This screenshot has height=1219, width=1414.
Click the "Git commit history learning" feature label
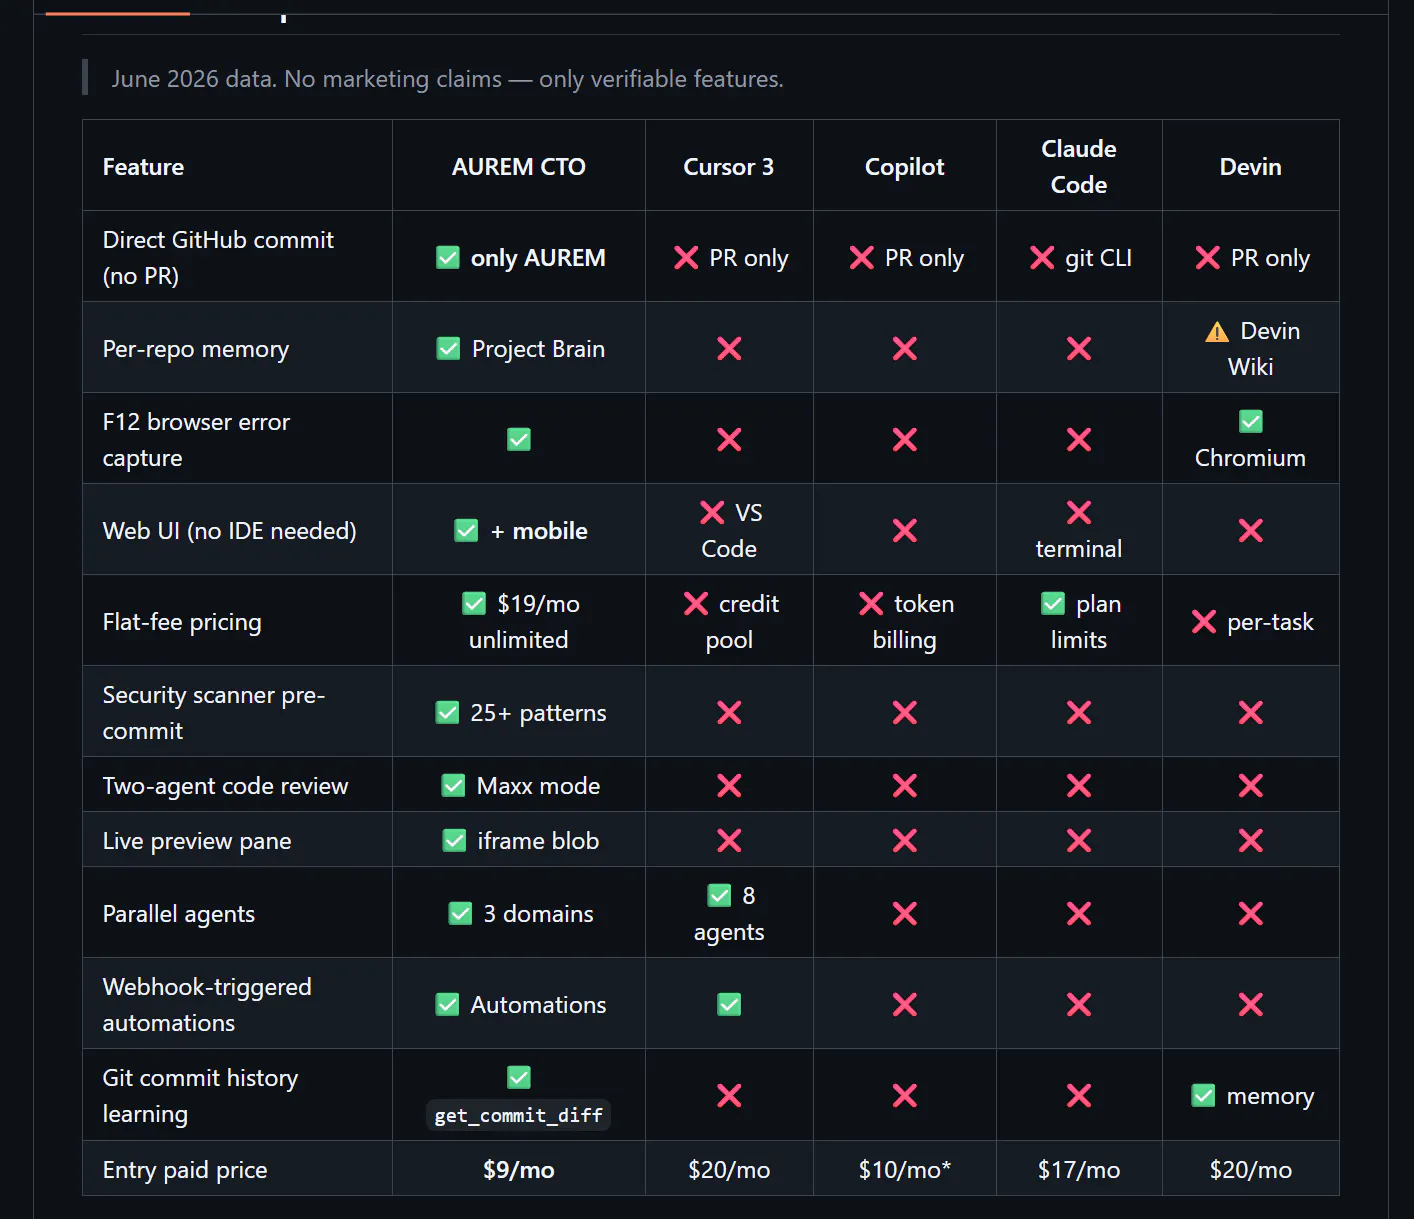click(200, 1096)
